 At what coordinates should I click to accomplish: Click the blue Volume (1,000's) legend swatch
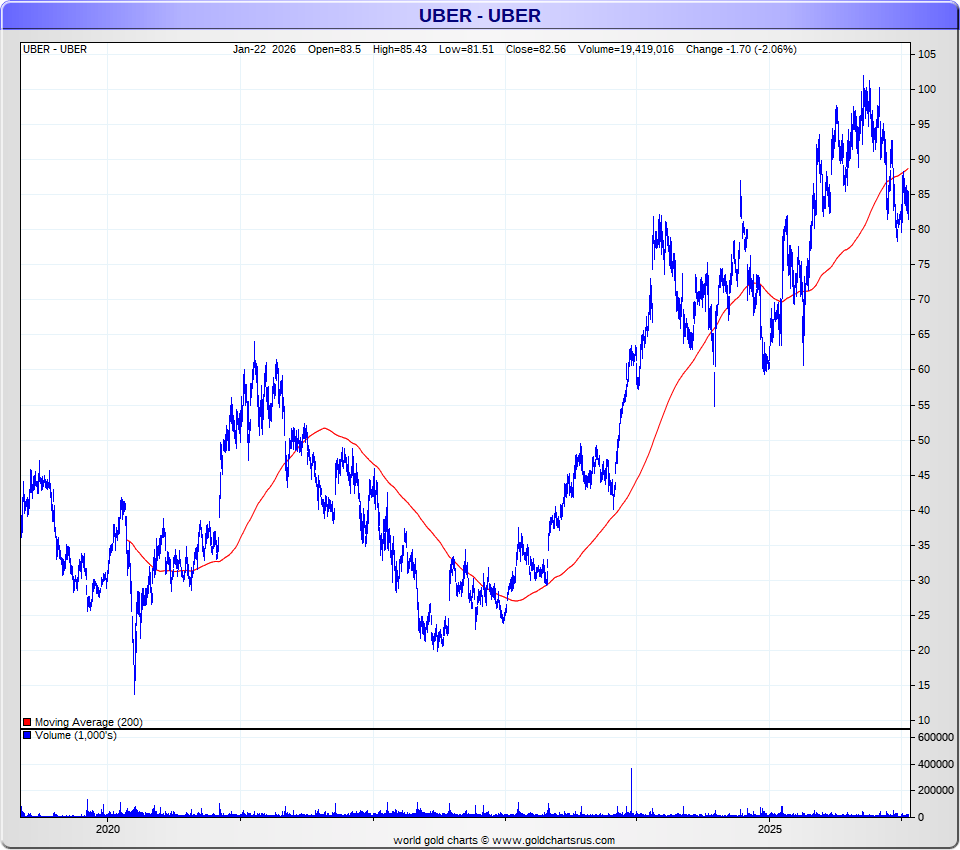pyautogui.click(x=27, y=736)
